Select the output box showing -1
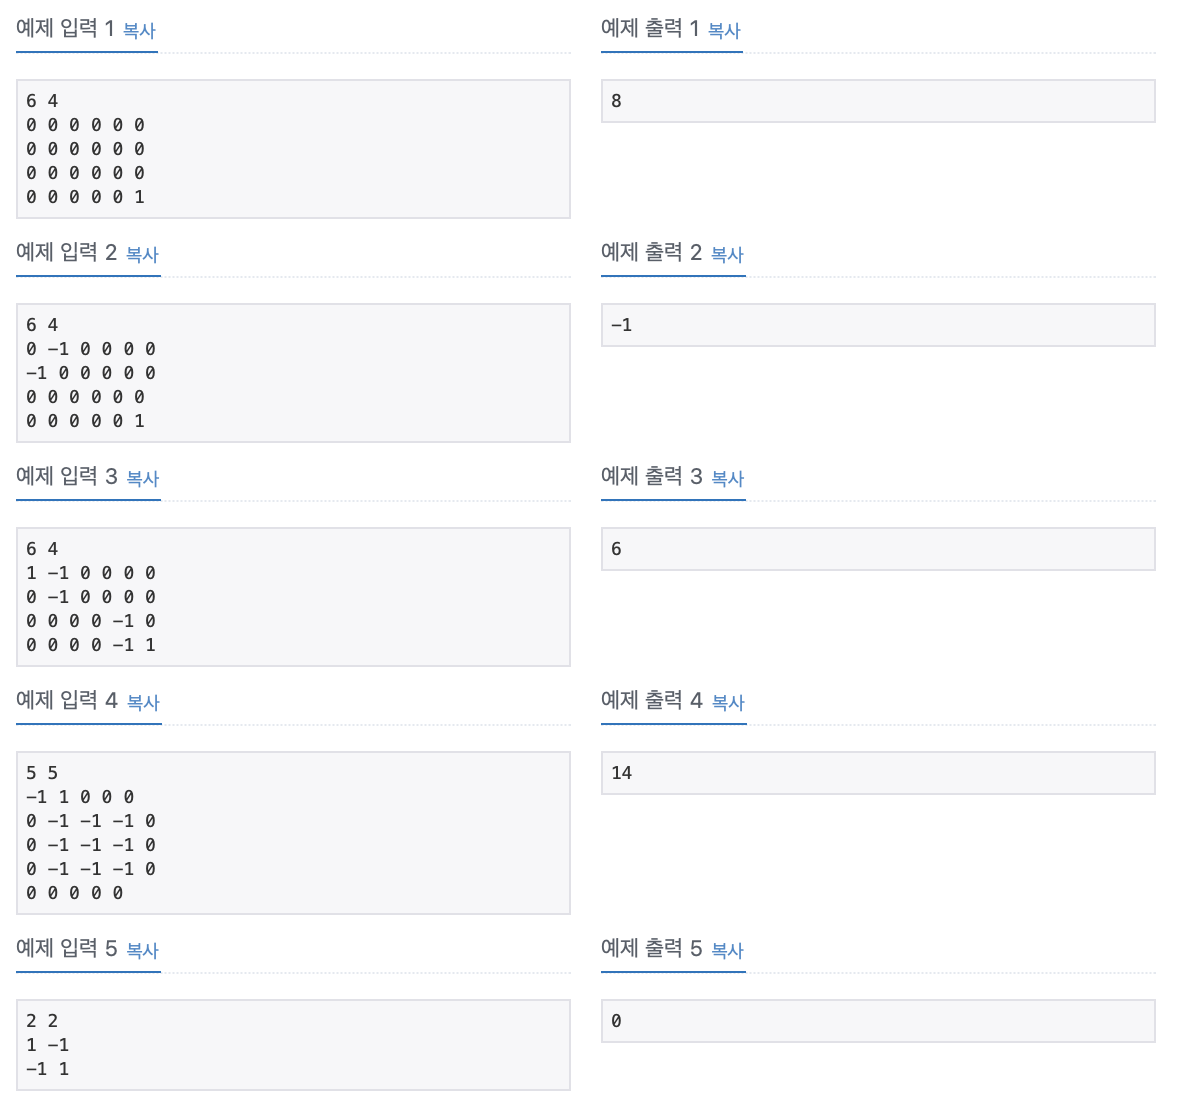Screen dimensions: 1198x1112 877,325
